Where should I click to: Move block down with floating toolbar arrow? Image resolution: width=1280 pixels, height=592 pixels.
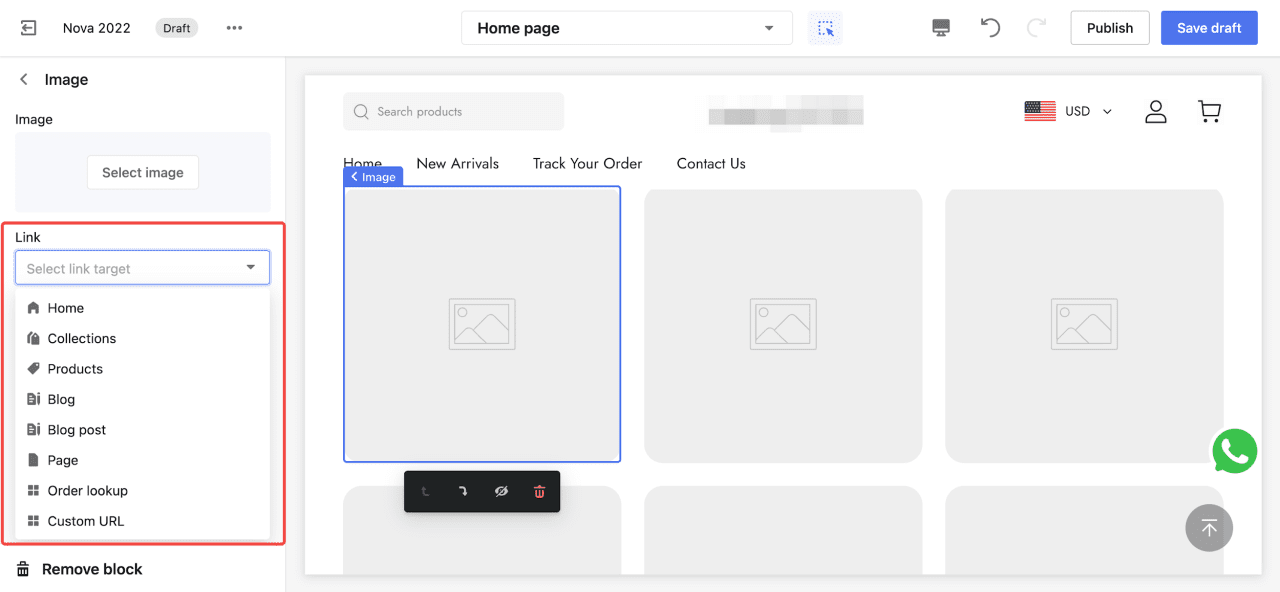click(463, 492)
